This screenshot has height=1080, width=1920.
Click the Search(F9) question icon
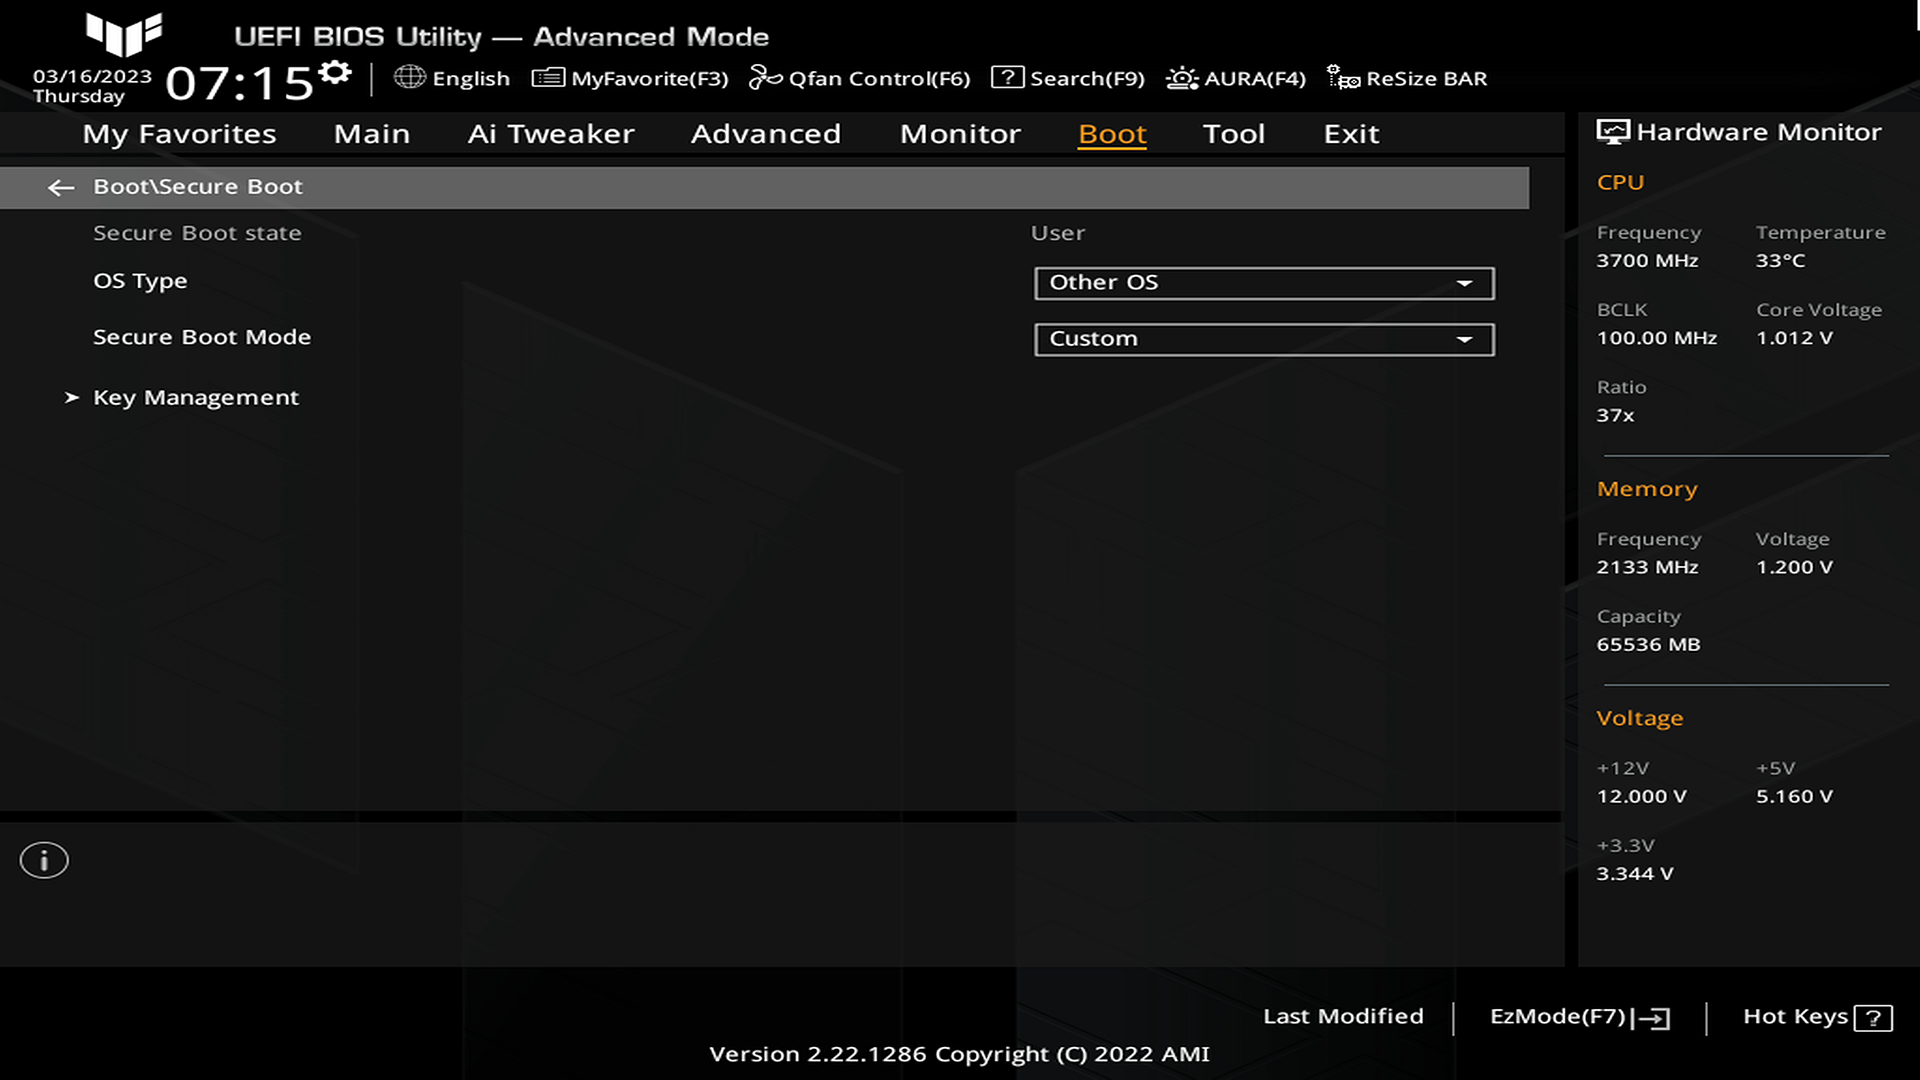(1007, 78)
